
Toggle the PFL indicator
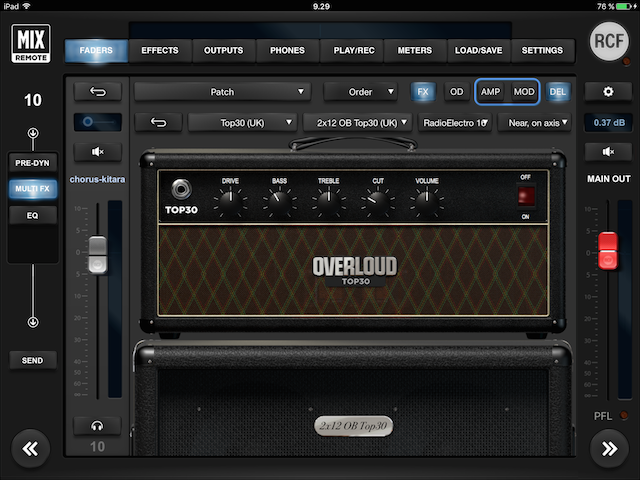624,415
